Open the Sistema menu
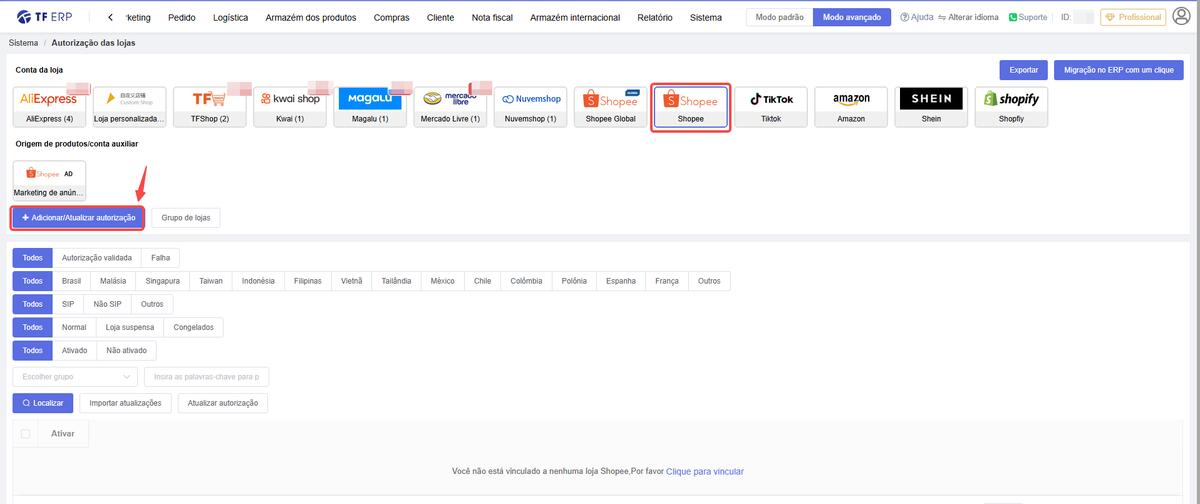Viewport: 1200px width, 504px height. pyautogui.click(x=706, y=17)
